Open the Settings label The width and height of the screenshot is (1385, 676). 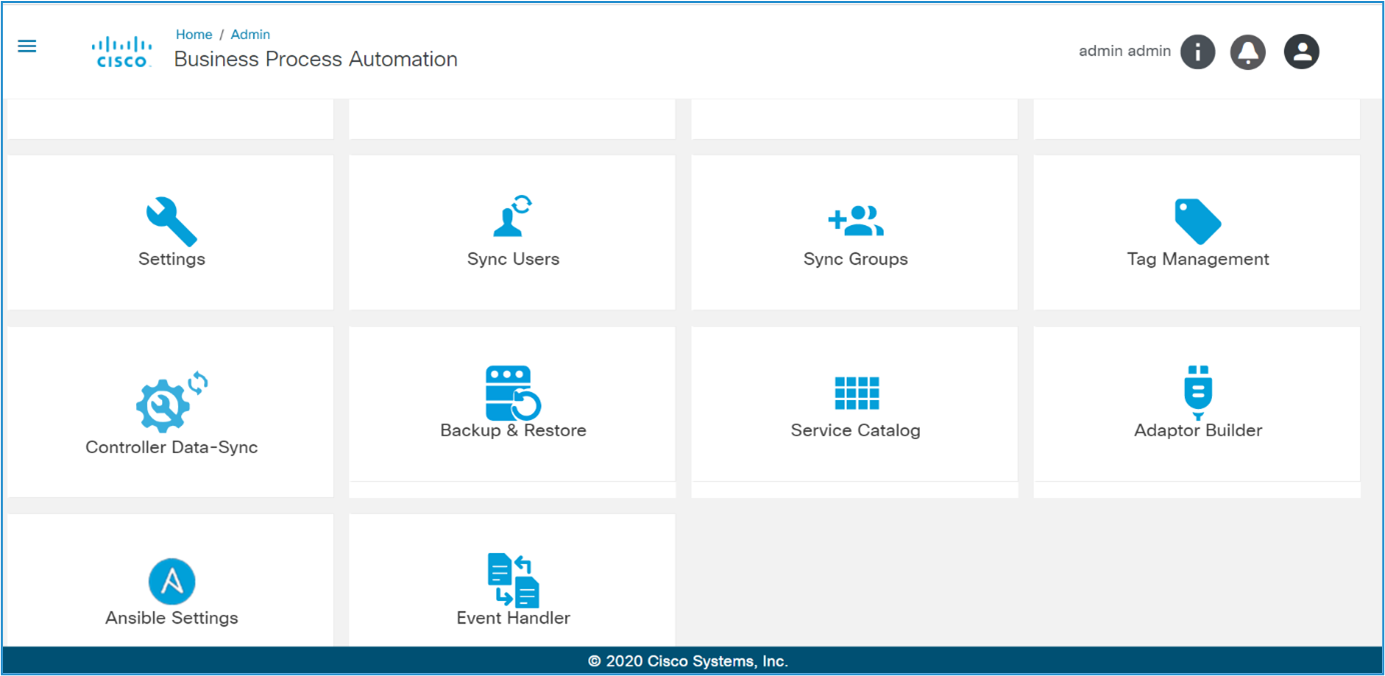172,259
